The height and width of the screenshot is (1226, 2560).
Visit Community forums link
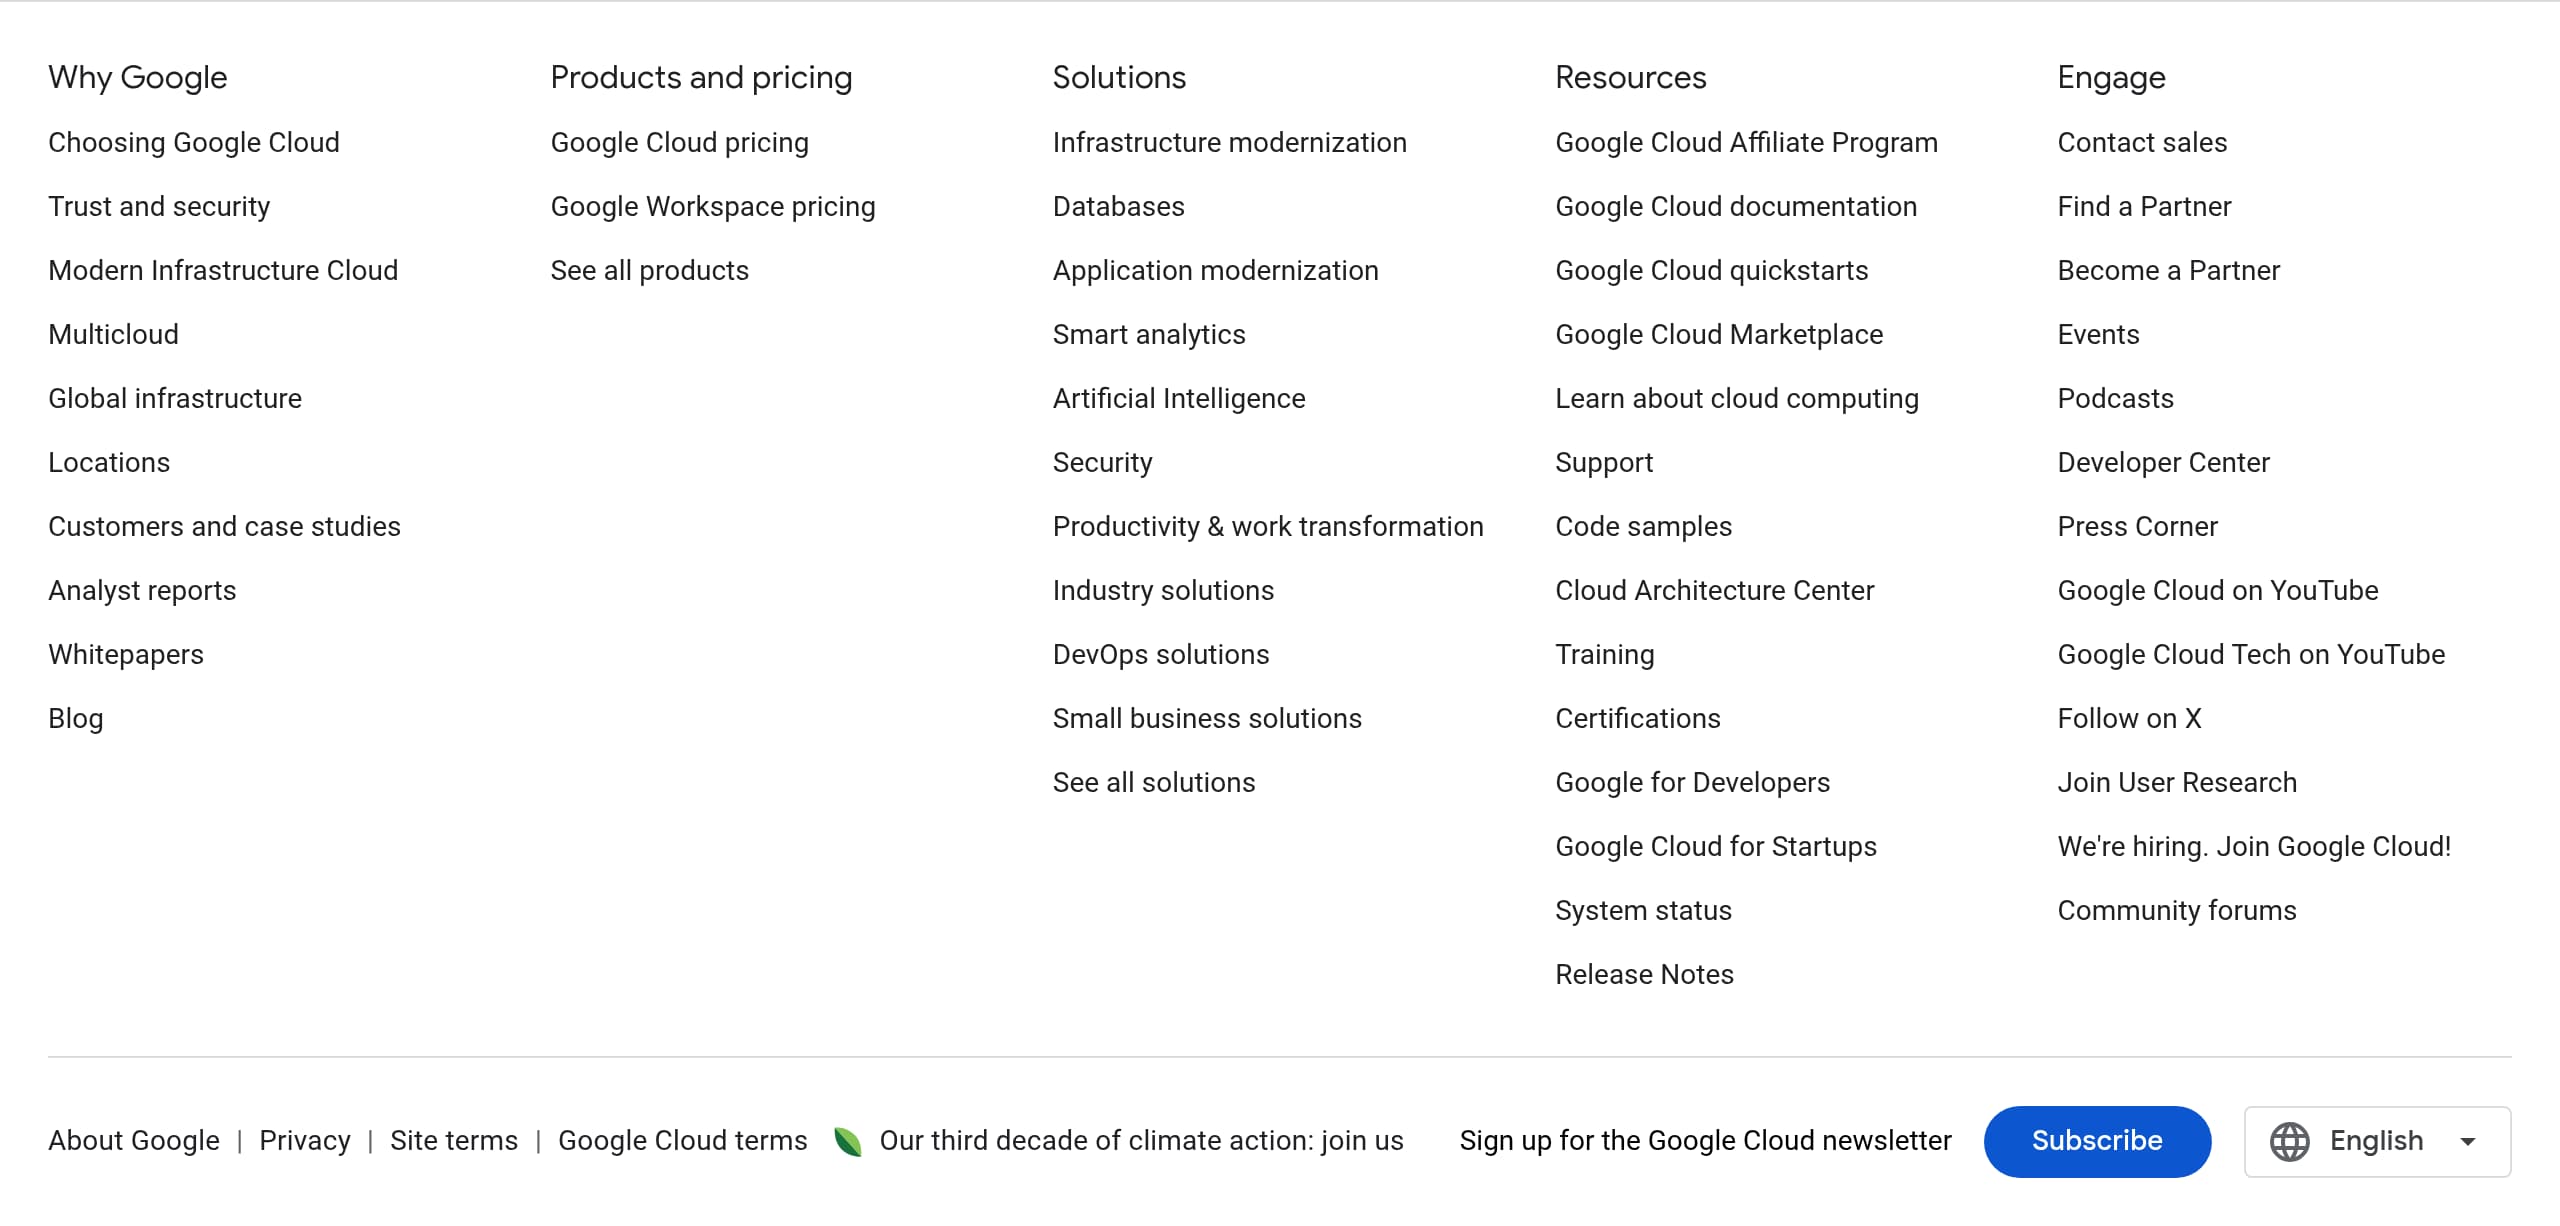[2176, 911]
